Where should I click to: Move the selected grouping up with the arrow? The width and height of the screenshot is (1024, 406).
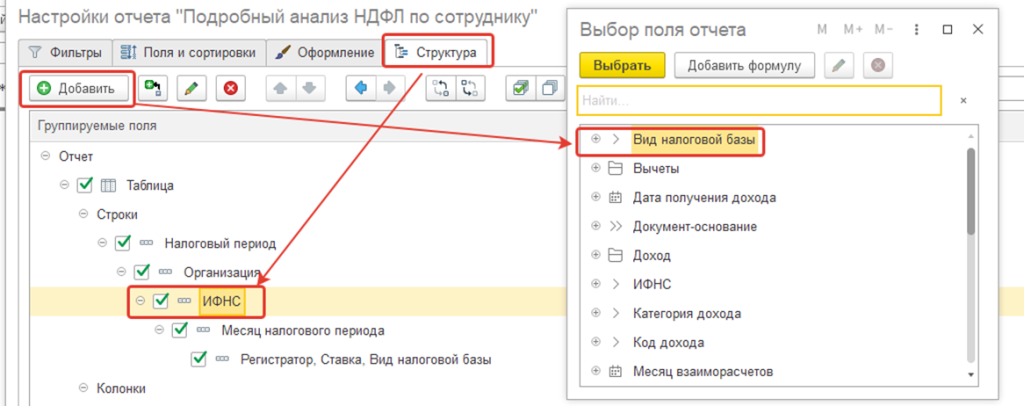pyautogui.click(x=281, y=89)
